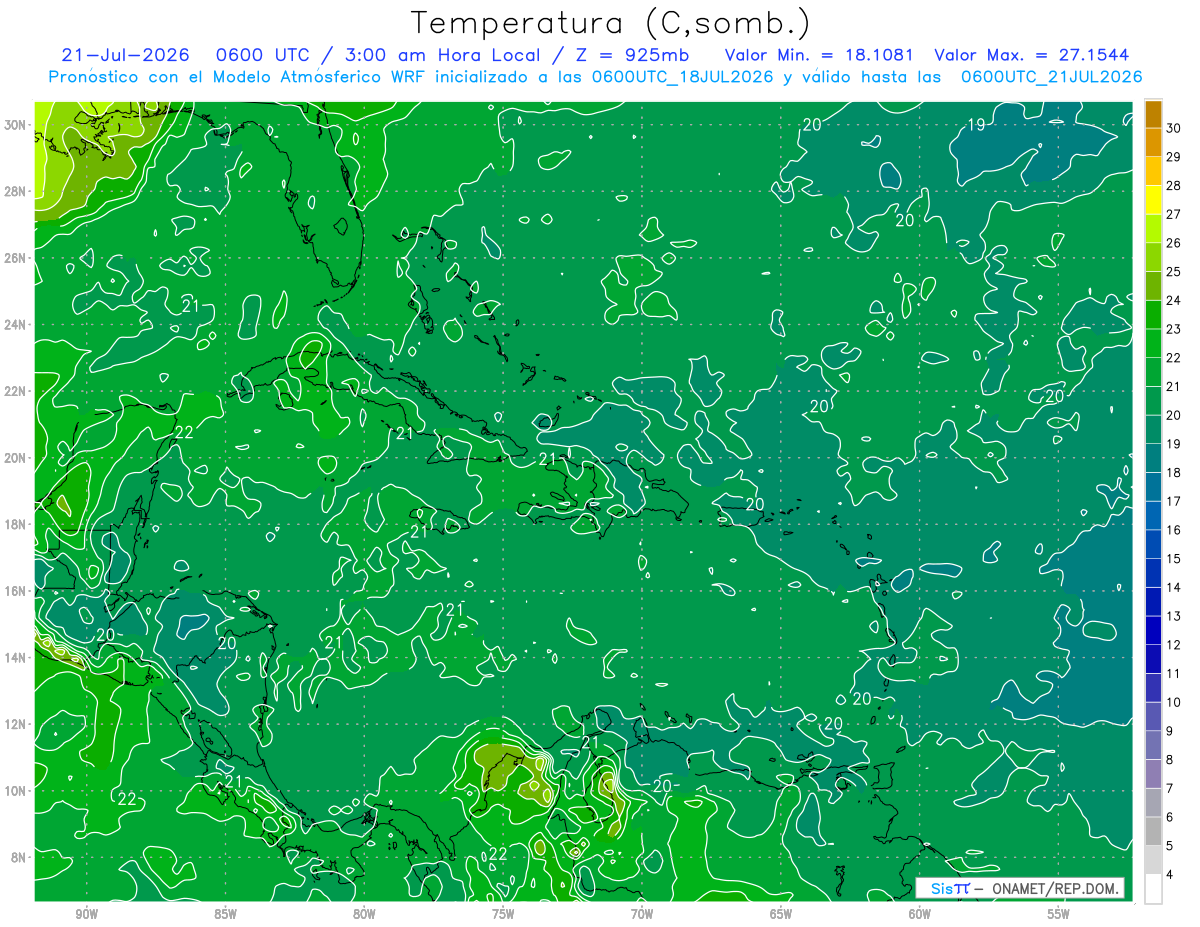Screen dimensions: 1200x927
Task: Select the '0600UTC_21JUL2026' valid-until time text
Action: pos(1052,76)
